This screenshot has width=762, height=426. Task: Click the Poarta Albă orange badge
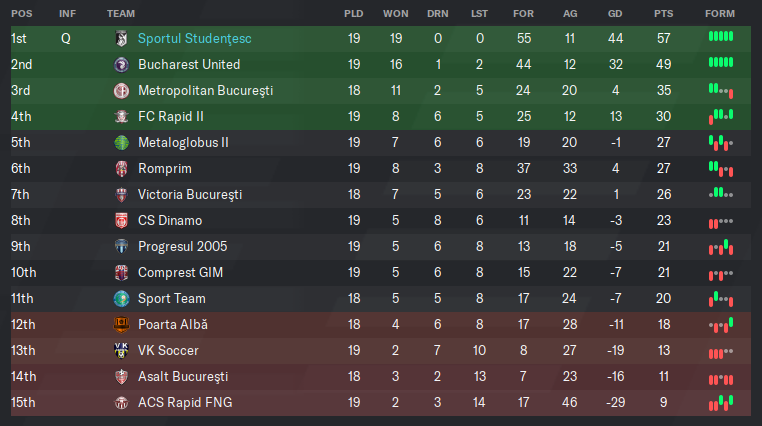(121, 324)
